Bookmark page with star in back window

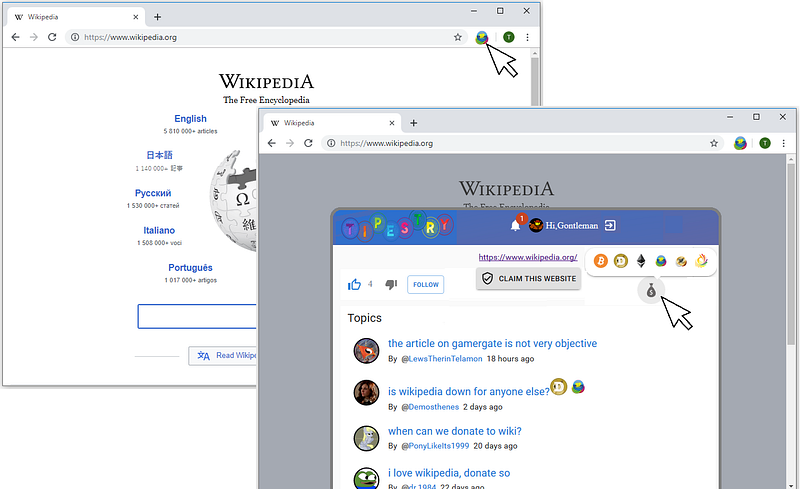(458, 37)
